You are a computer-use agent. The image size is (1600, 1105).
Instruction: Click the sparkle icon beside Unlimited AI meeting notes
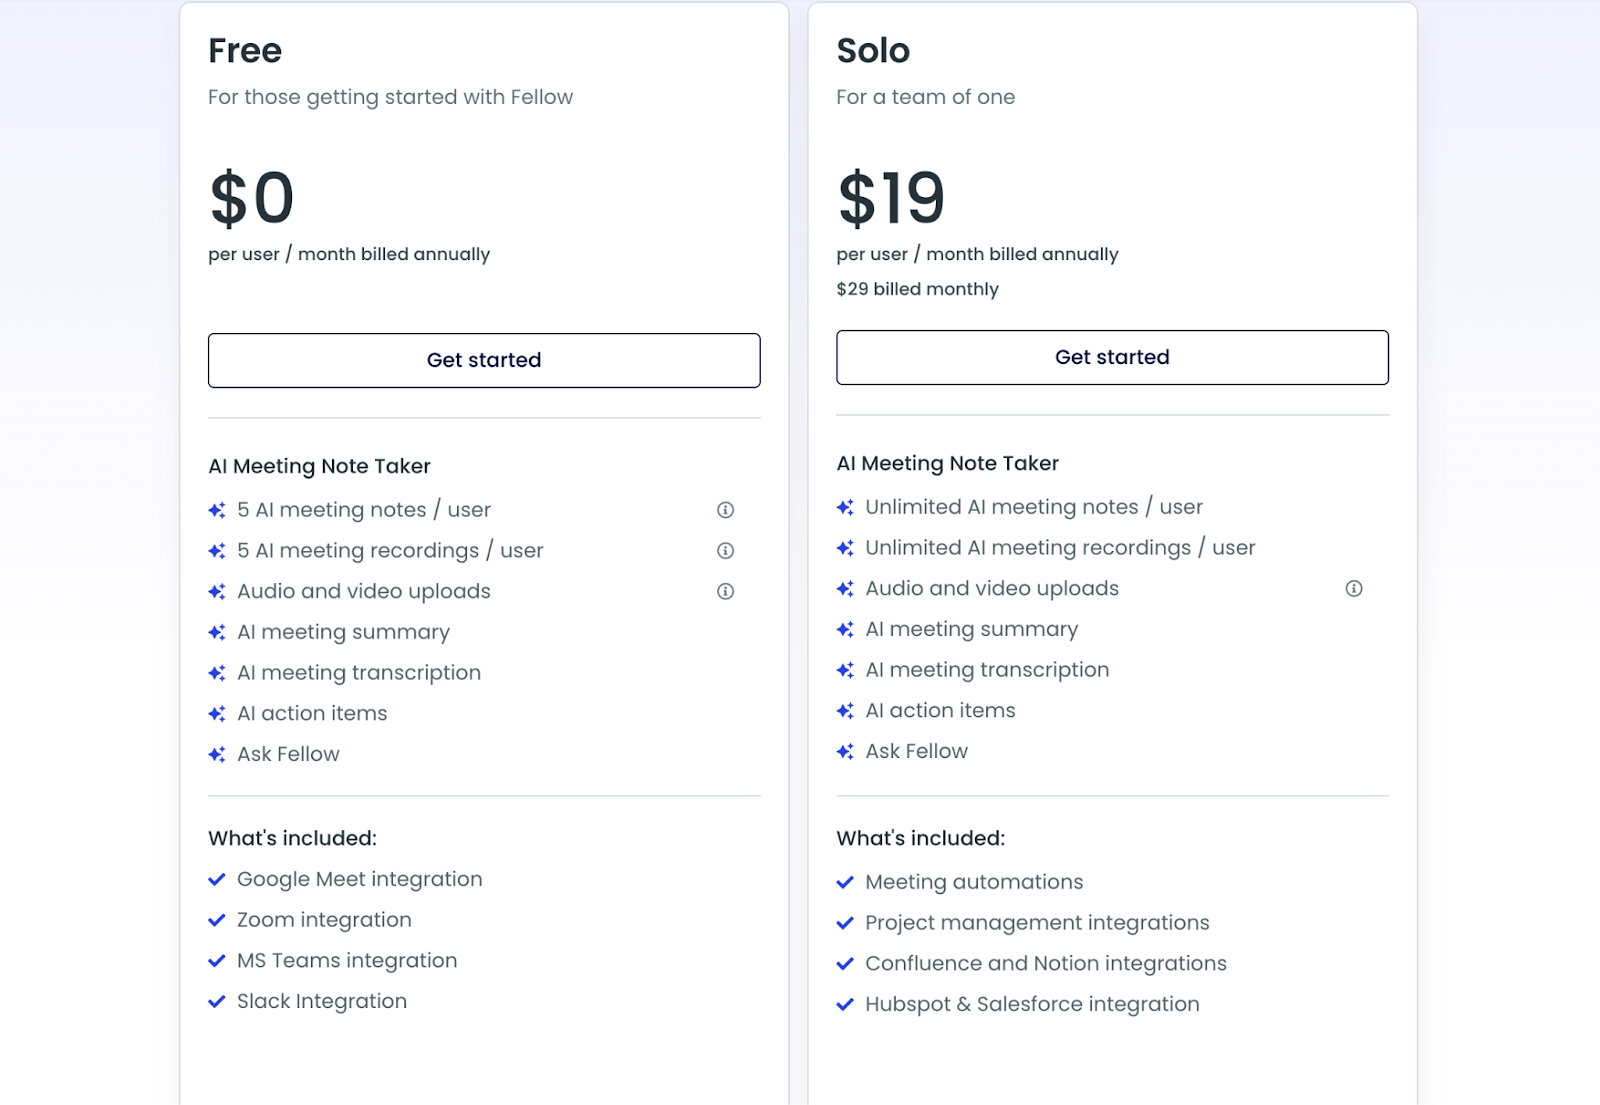click(x=845, y=507)
